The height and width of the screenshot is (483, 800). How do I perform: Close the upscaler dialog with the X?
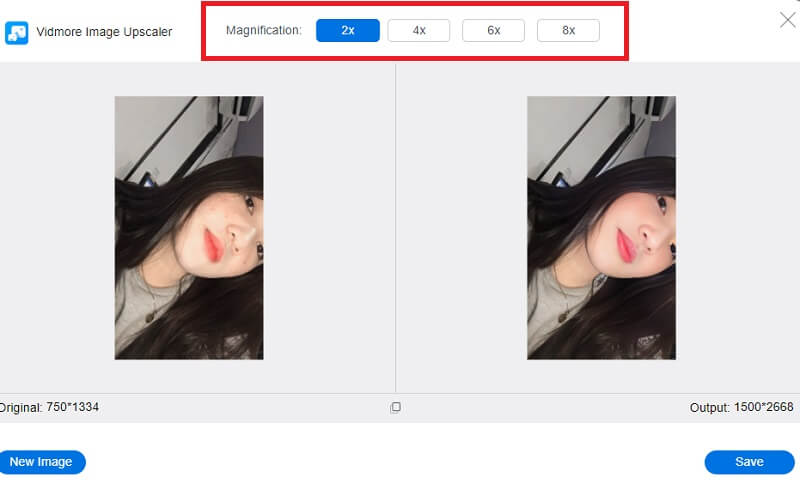(787, 18)
